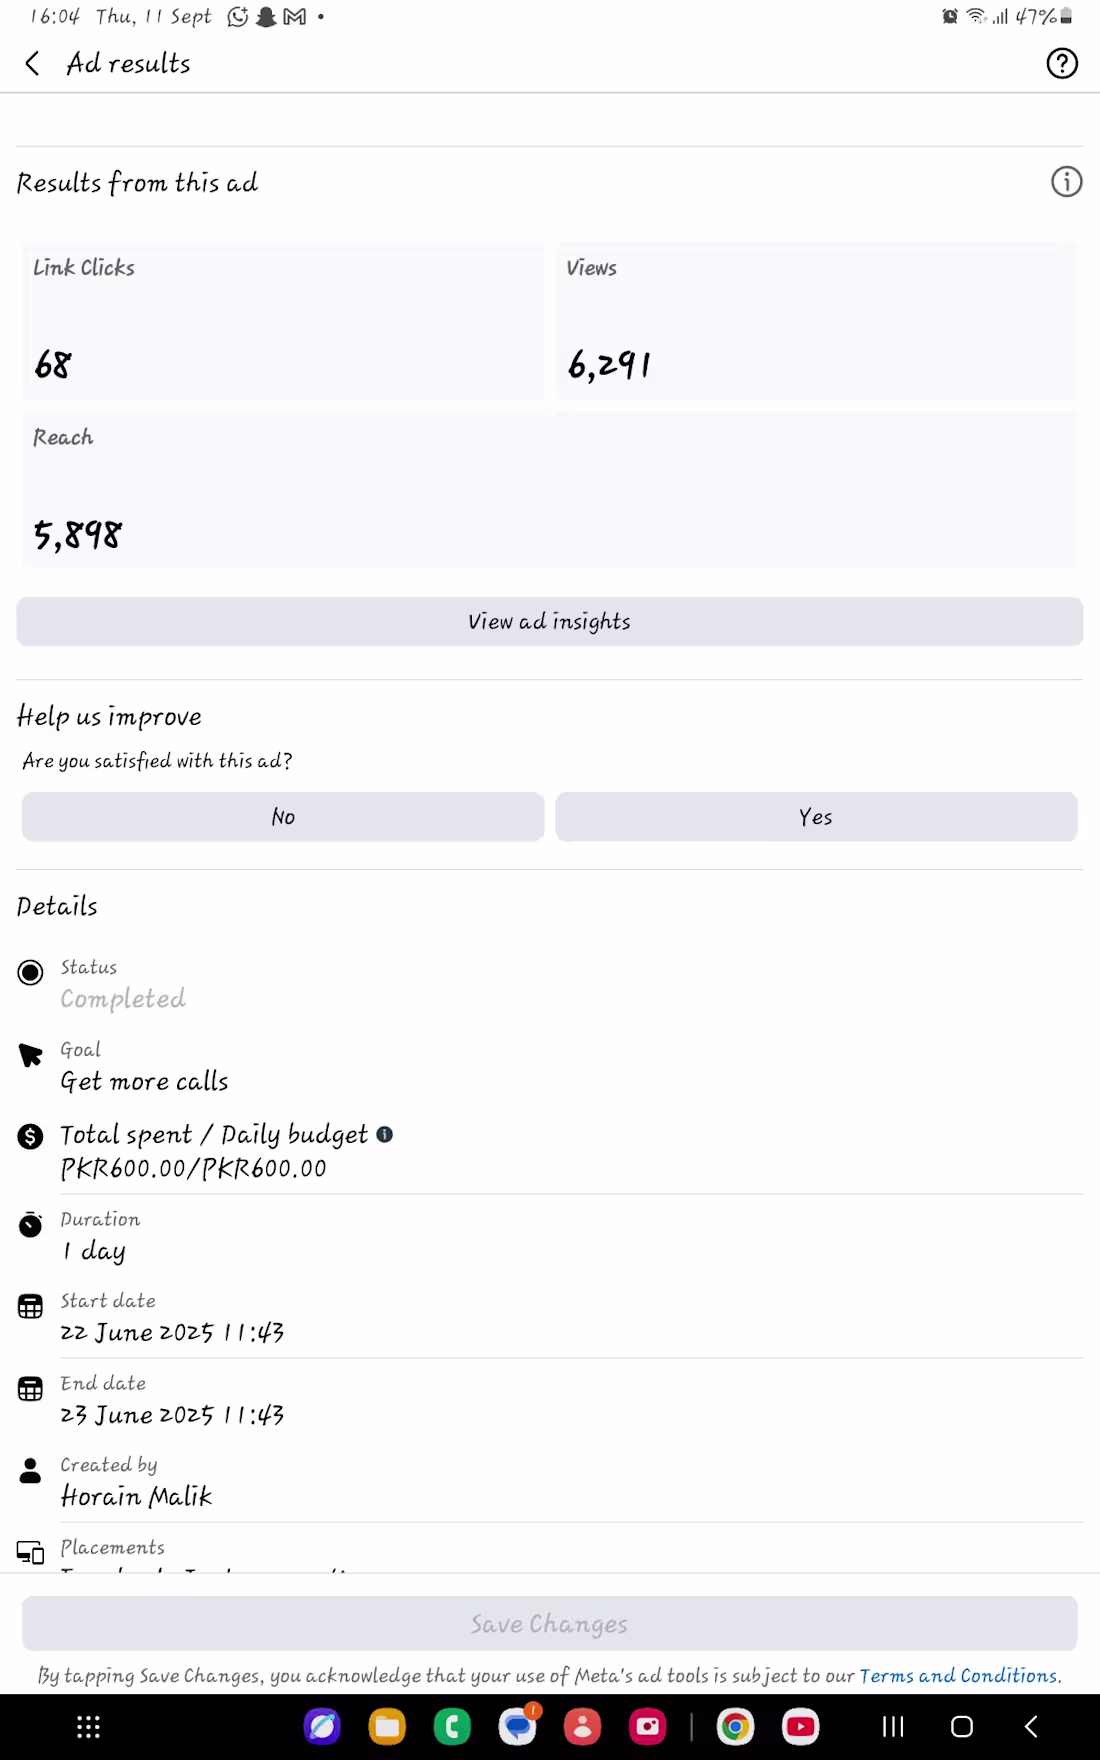Viewport: 1100px width, 1760px height.
Task: Open recent apps navigation button
Action: point(893,1727)
